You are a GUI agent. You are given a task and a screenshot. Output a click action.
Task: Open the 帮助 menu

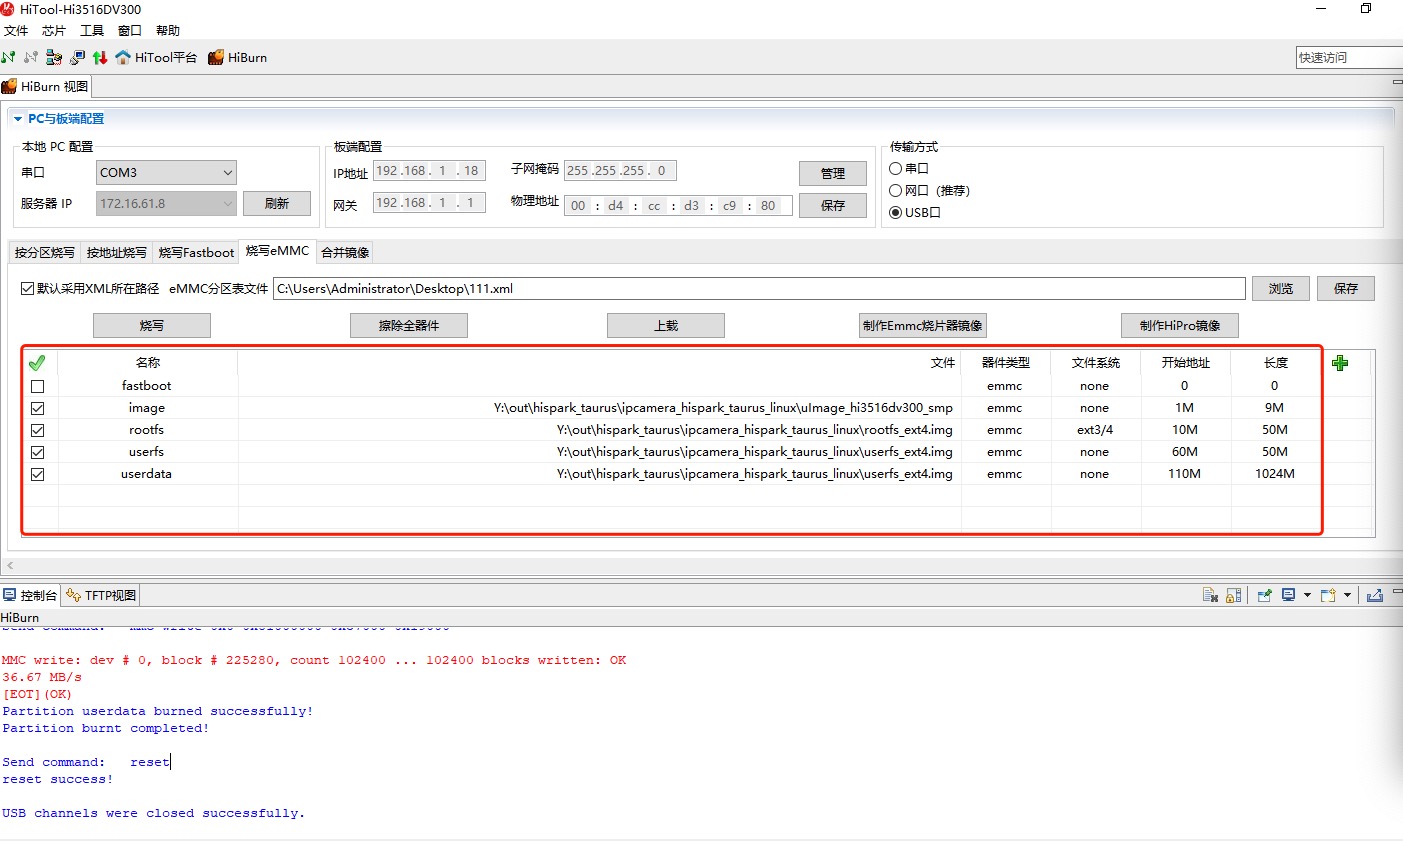click(168, 30)
